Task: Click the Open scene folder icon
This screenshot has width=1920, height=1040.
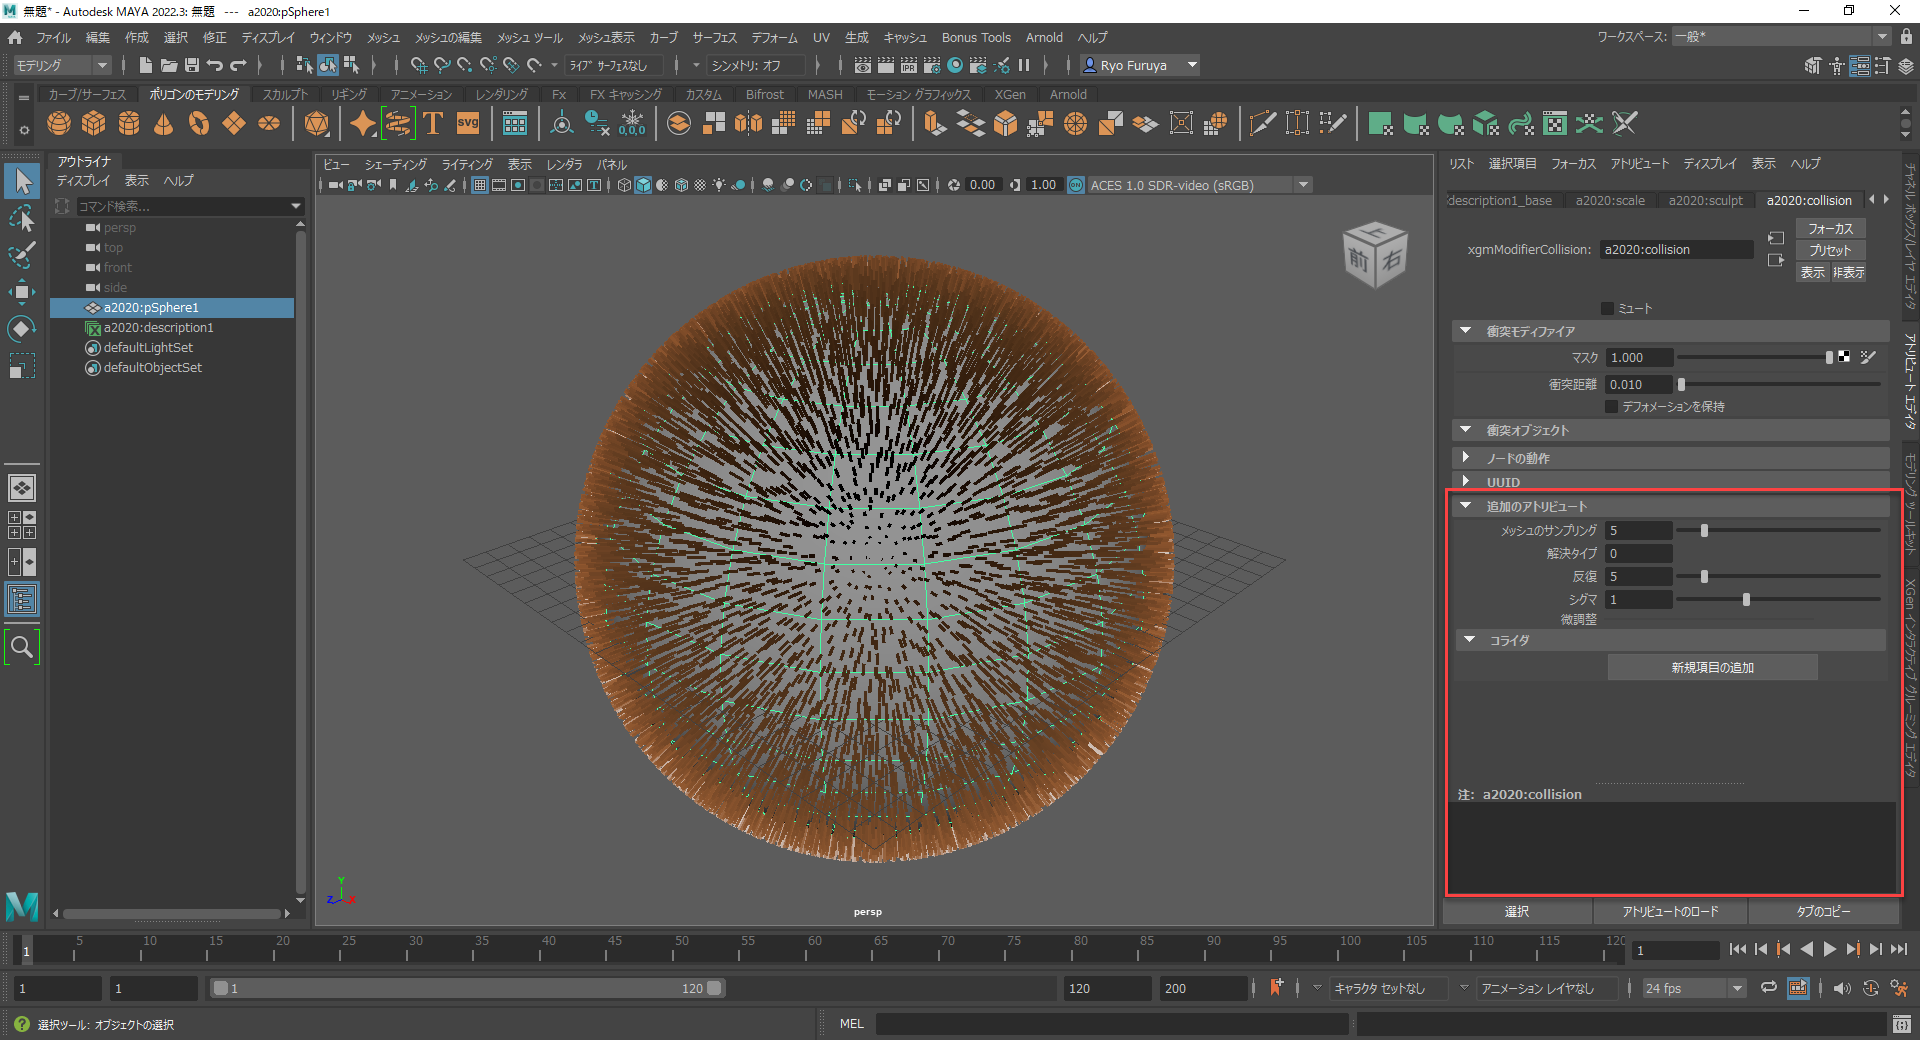Action: [168, 65]
